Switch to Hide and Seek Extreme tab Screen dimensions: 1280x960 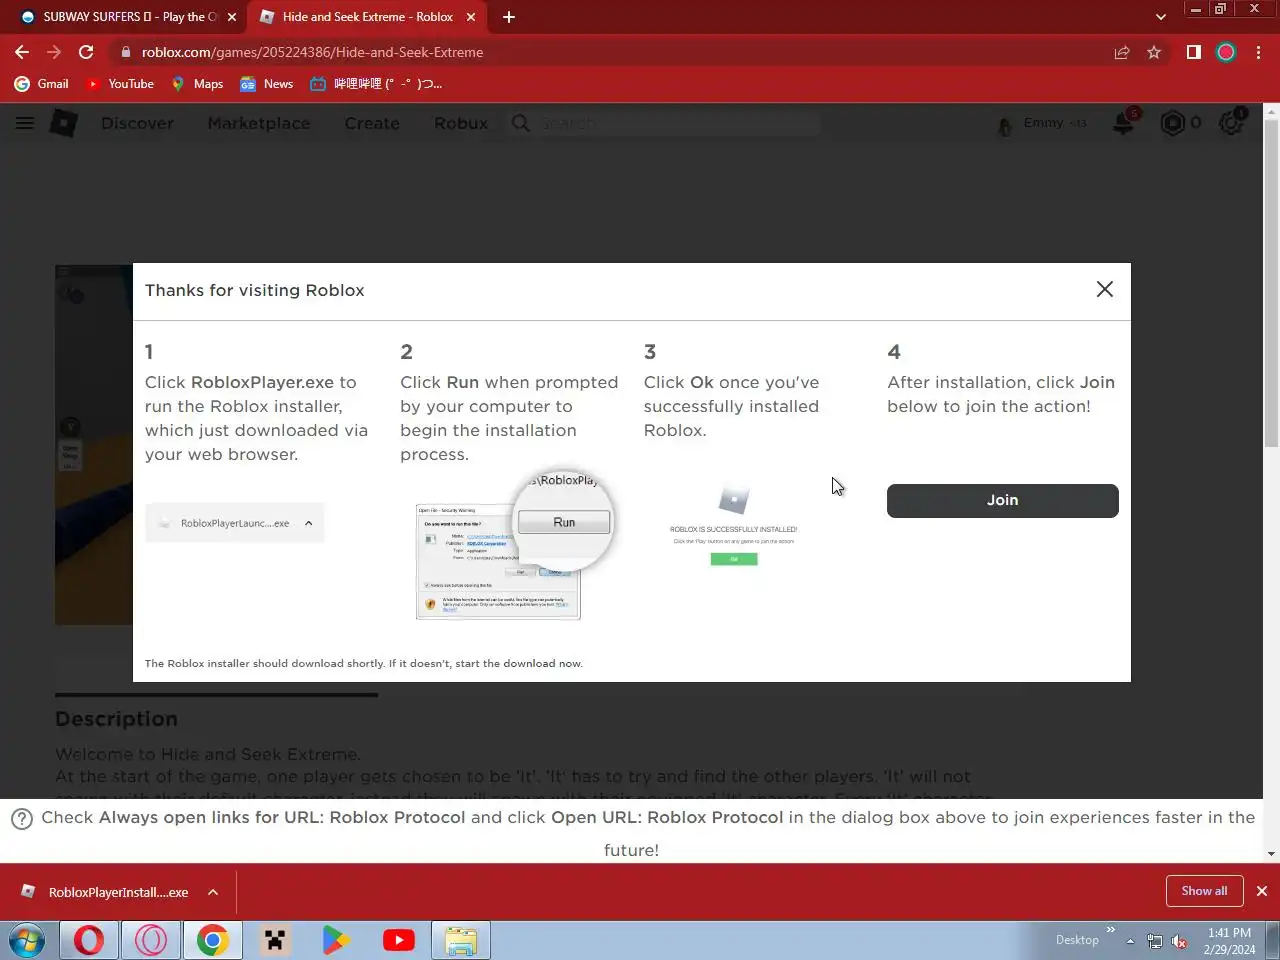[x=365, y=17]
